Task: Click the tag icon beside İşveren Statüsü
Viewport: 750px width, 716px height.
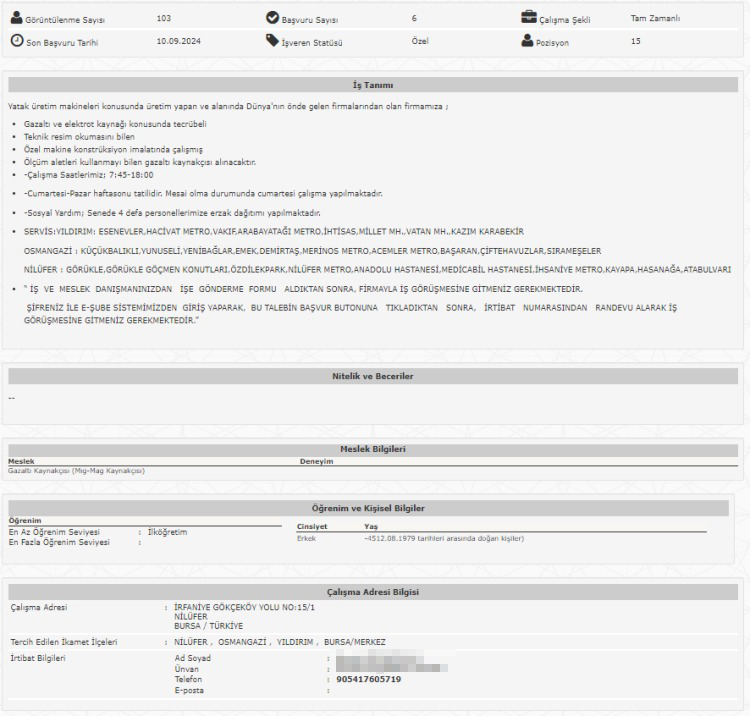Action: click(x=273, y=41)
